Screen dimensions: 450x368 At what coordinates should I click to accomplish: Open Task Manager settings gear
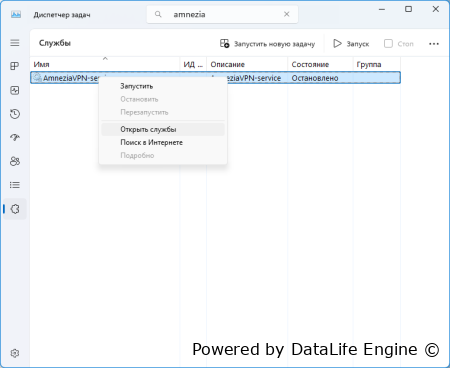point(15,353)
